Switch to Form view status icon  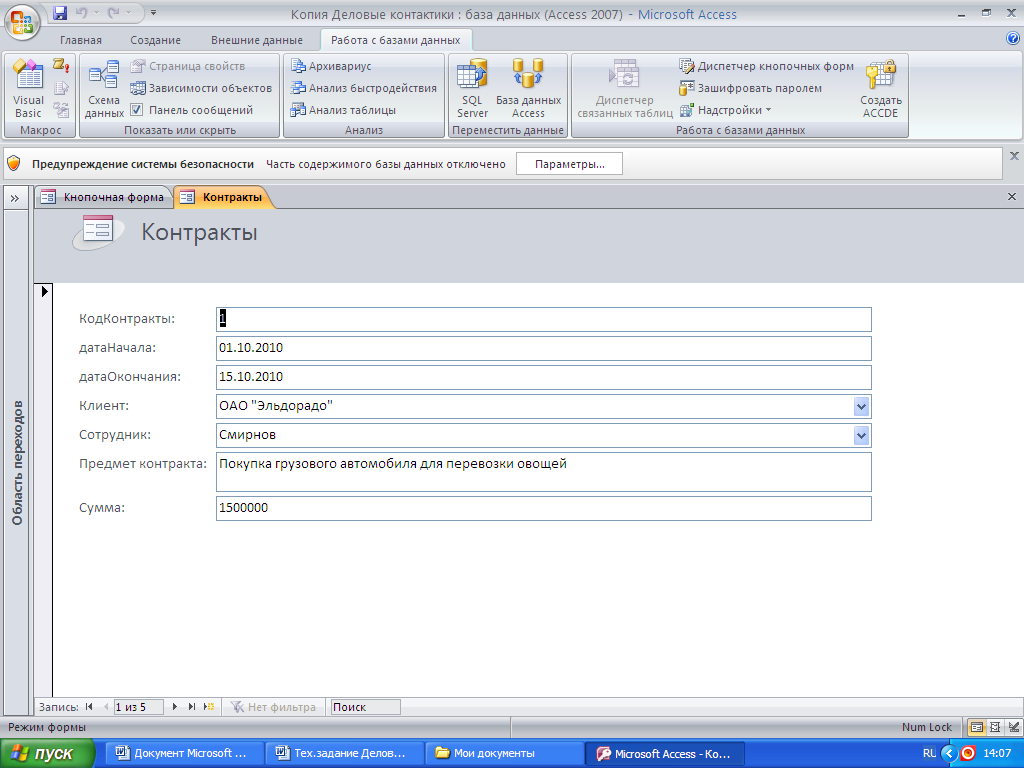point(977,727)
